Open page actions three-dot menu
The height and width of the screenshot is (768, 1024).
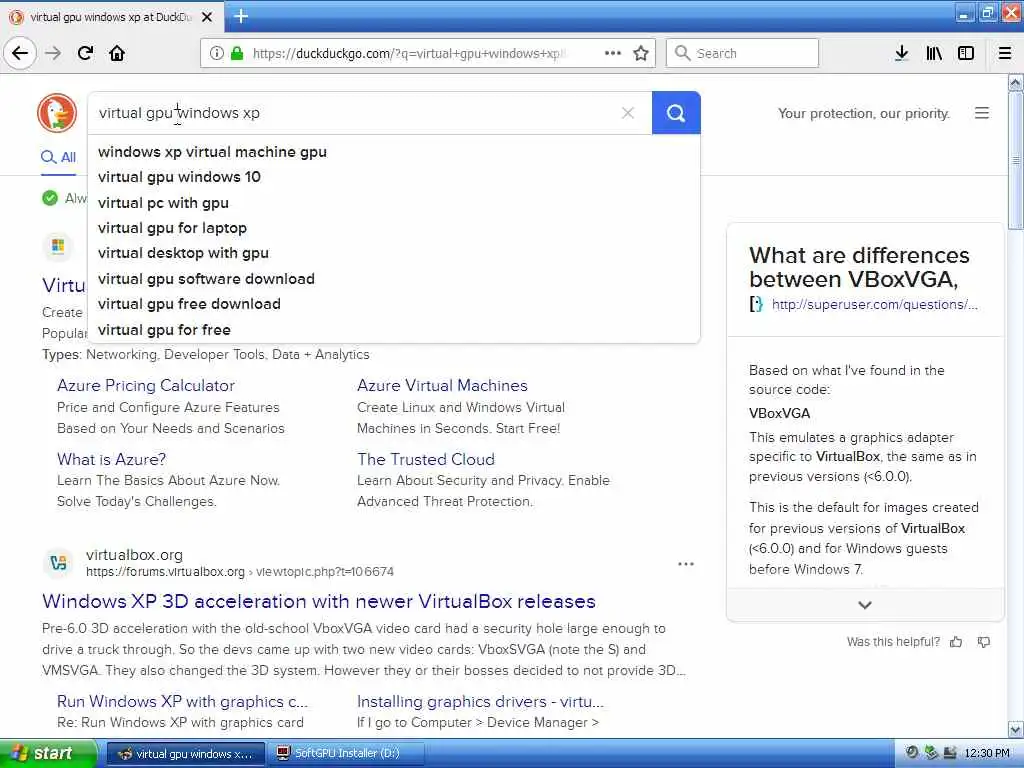[613, 53]
